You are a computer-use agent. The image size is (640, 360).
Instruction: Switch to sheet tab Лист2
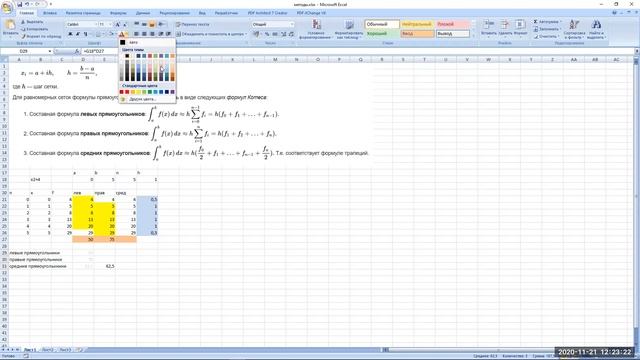(47, 350)
